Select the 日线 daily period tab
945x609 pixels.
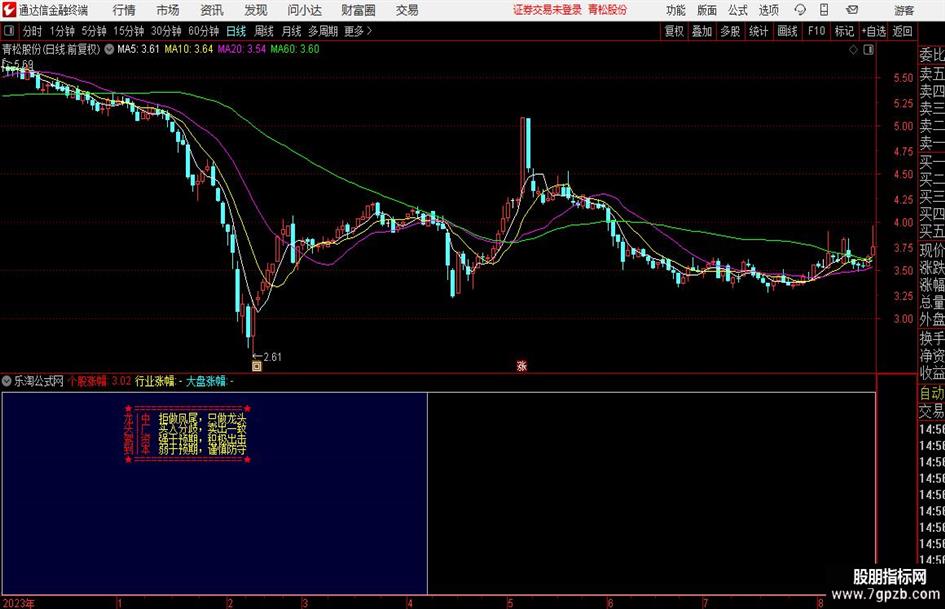pos(236,31)
